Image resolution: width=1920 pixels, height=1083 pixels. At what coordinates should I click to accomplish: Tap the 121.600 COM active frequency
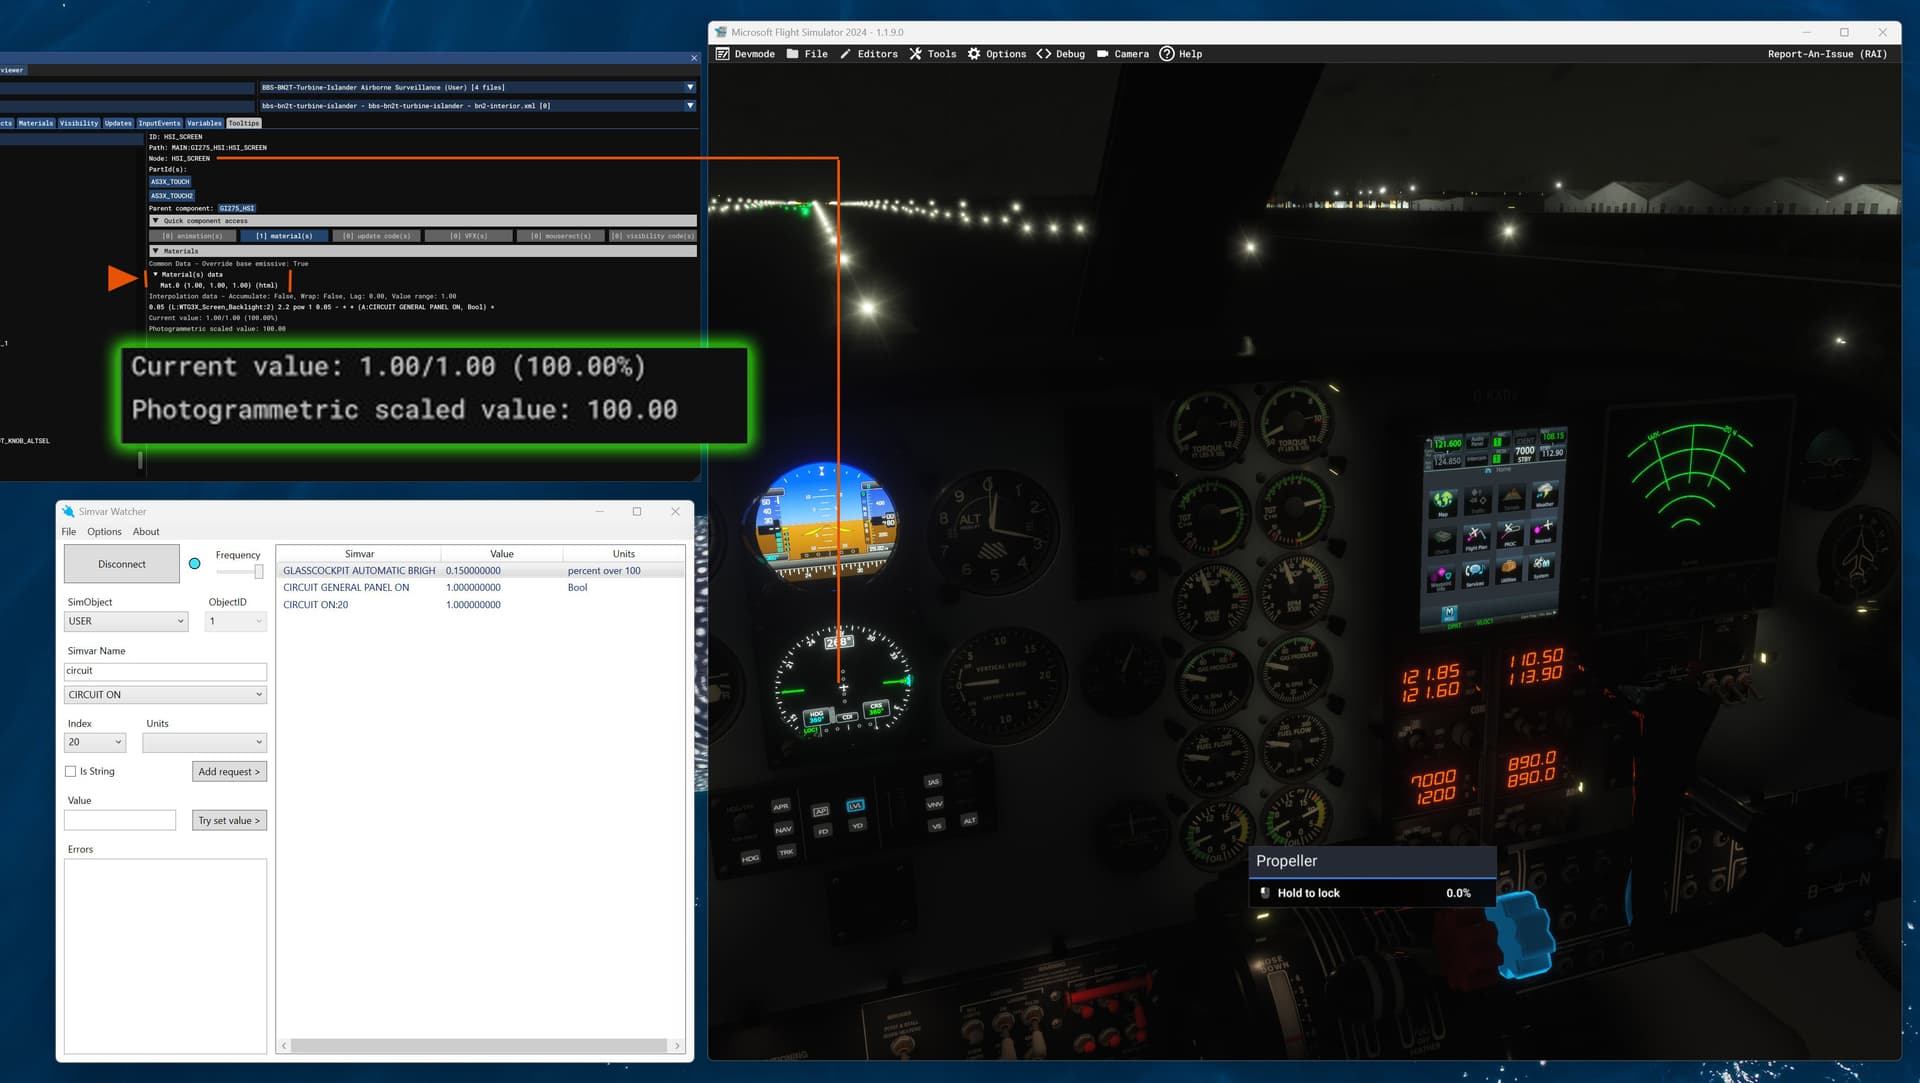1448,443
